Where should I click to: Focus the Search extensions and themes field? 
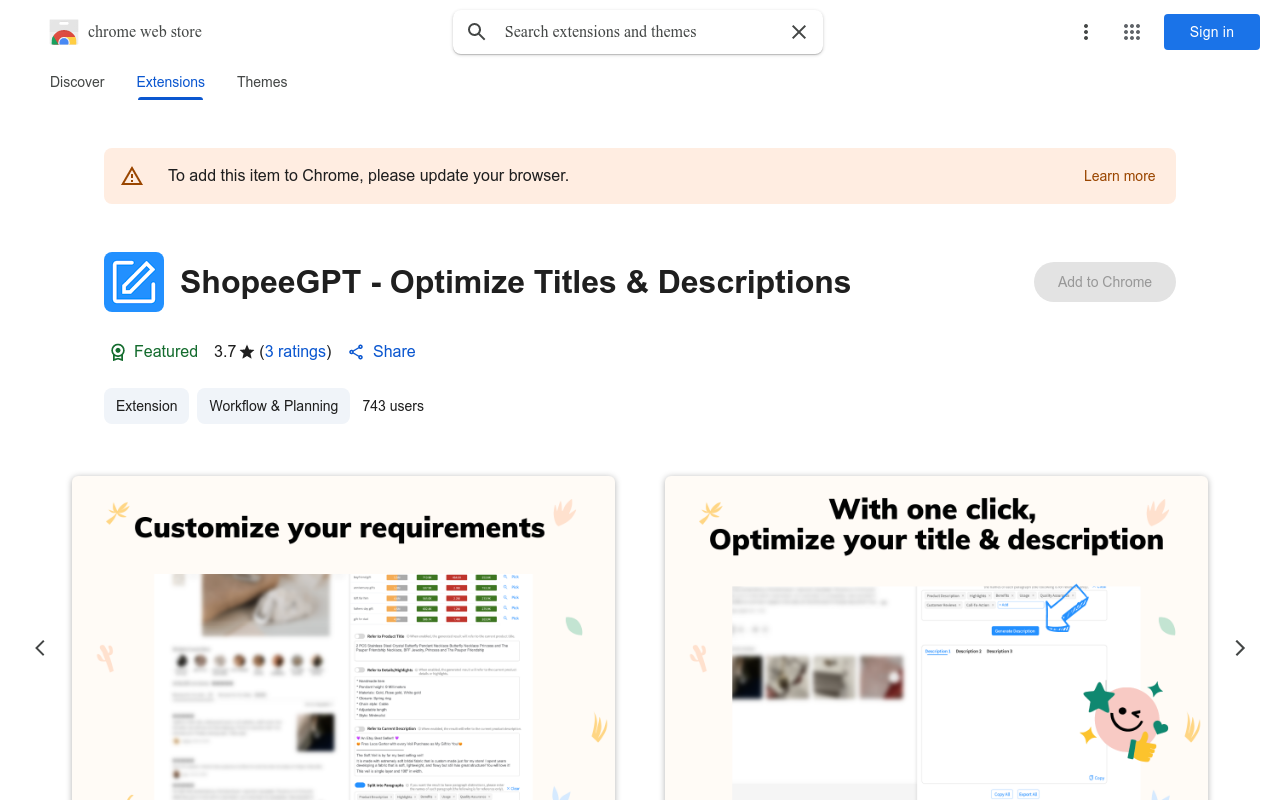click(x=638, y=32)
